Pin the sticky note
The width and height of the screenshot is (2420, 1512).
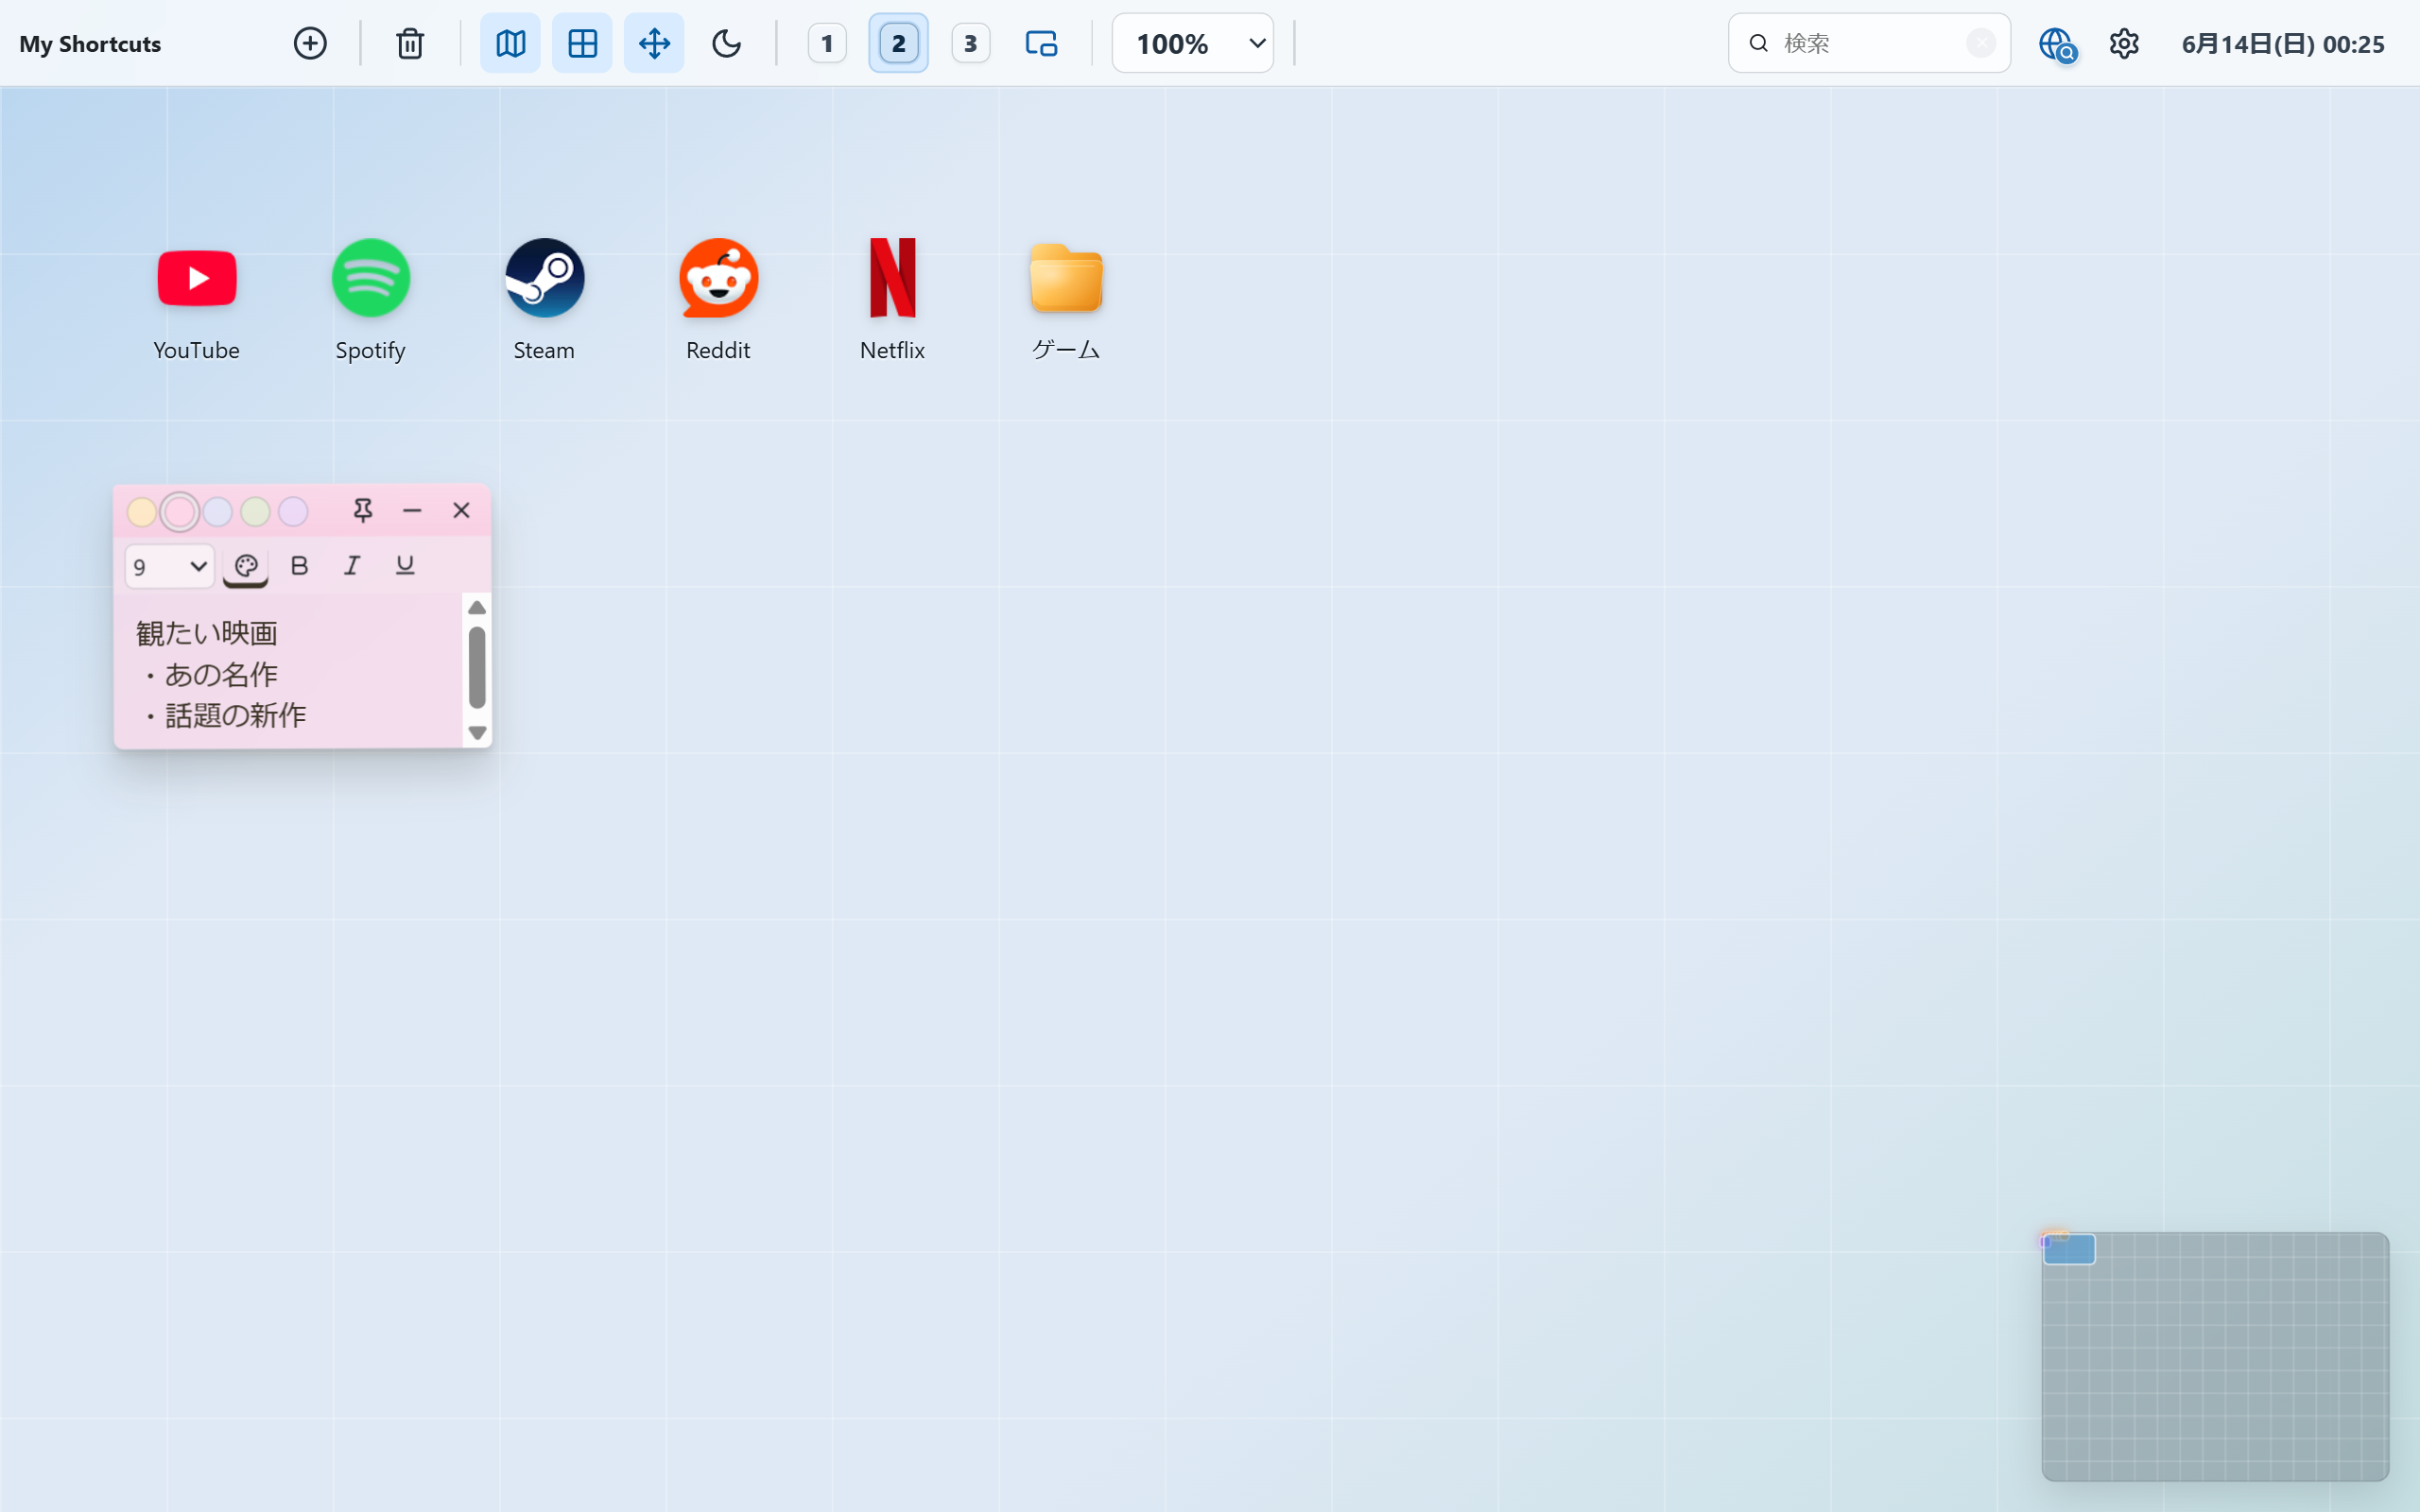pos(363,511)
